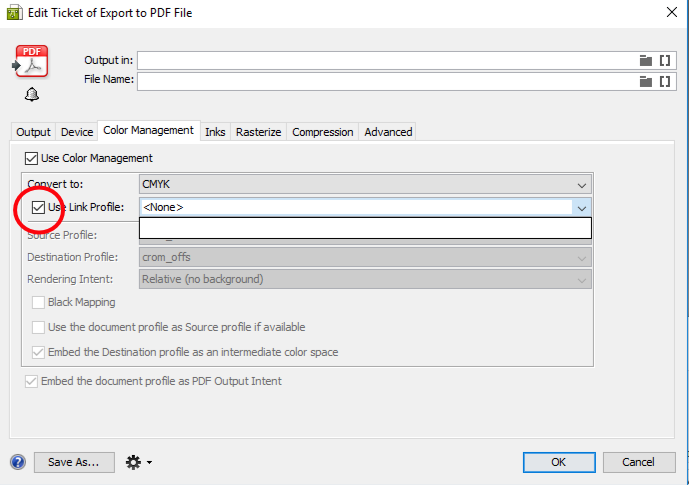Uncheck the Use Link Profile checkbox

click(x=39, y=207)
